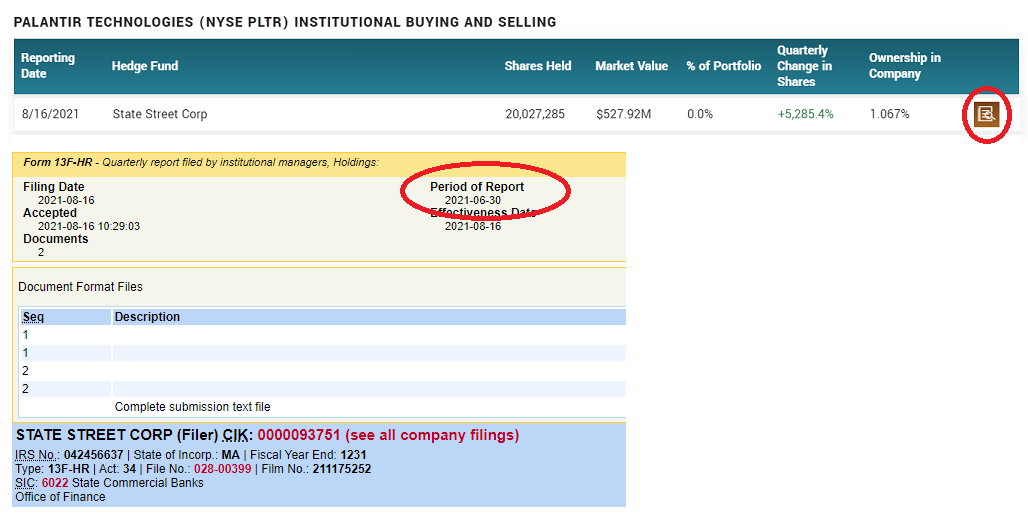Open the filing details icon for State Street

[x=986, y=114]
